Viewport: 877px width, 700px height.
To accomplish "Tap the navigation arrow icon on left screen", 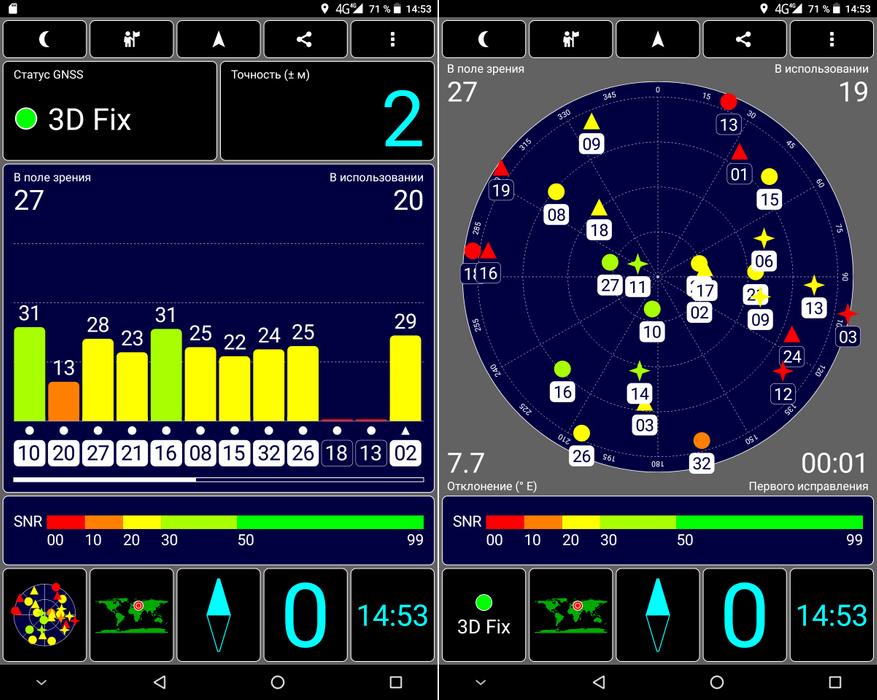I will pos(219,40).
